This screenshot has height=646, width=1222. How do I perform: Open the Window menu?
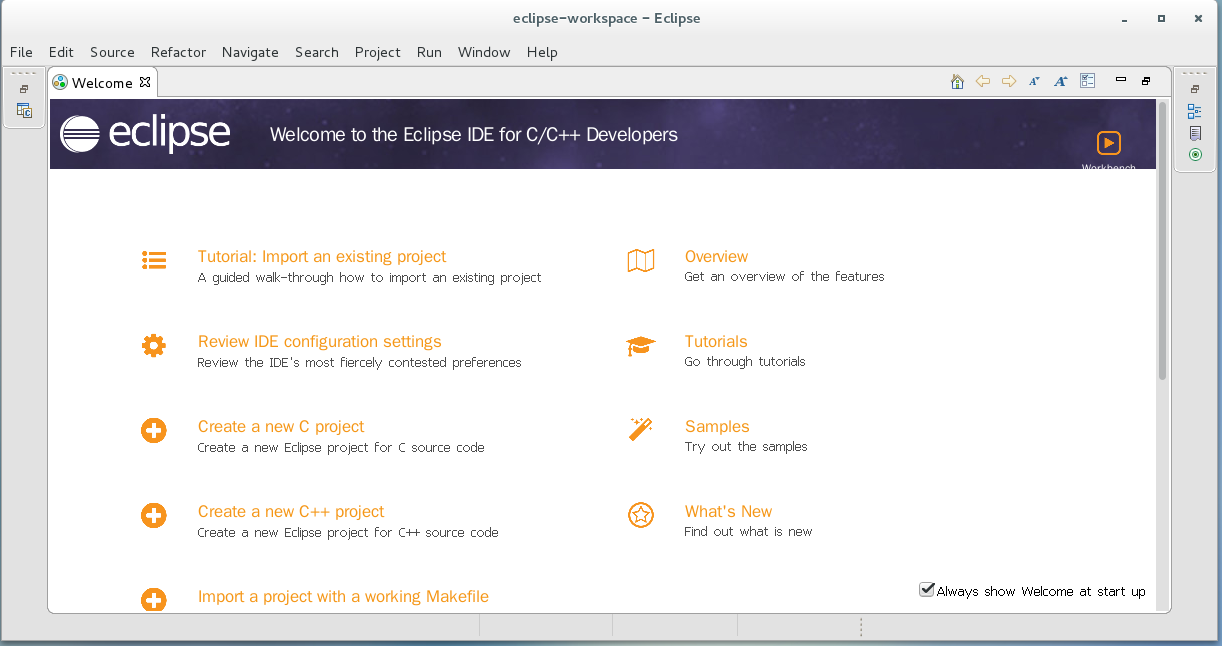click(x=484, y=52)
